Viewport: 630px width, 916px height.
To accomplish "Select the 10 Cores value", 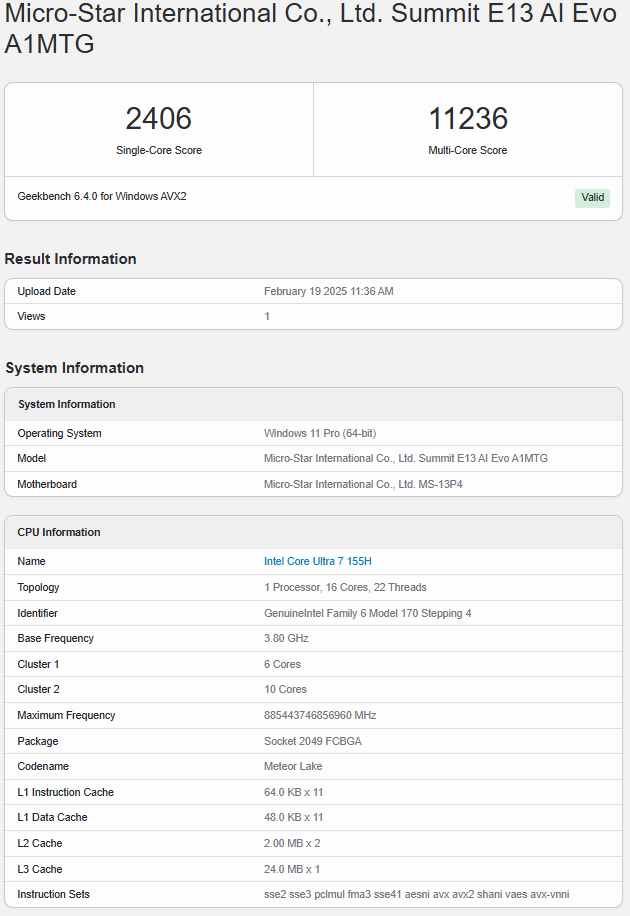I will coord(285,689).
